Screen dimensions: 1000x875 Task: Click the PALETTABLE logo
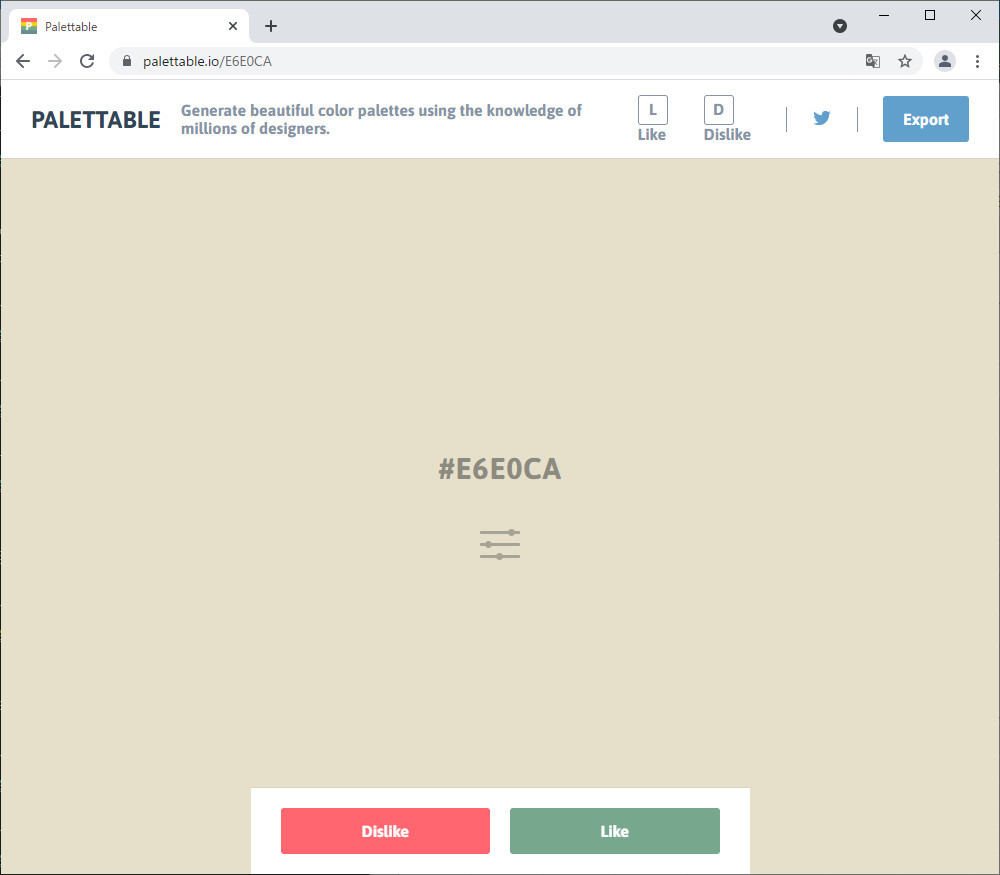click(x=96, y=119)
